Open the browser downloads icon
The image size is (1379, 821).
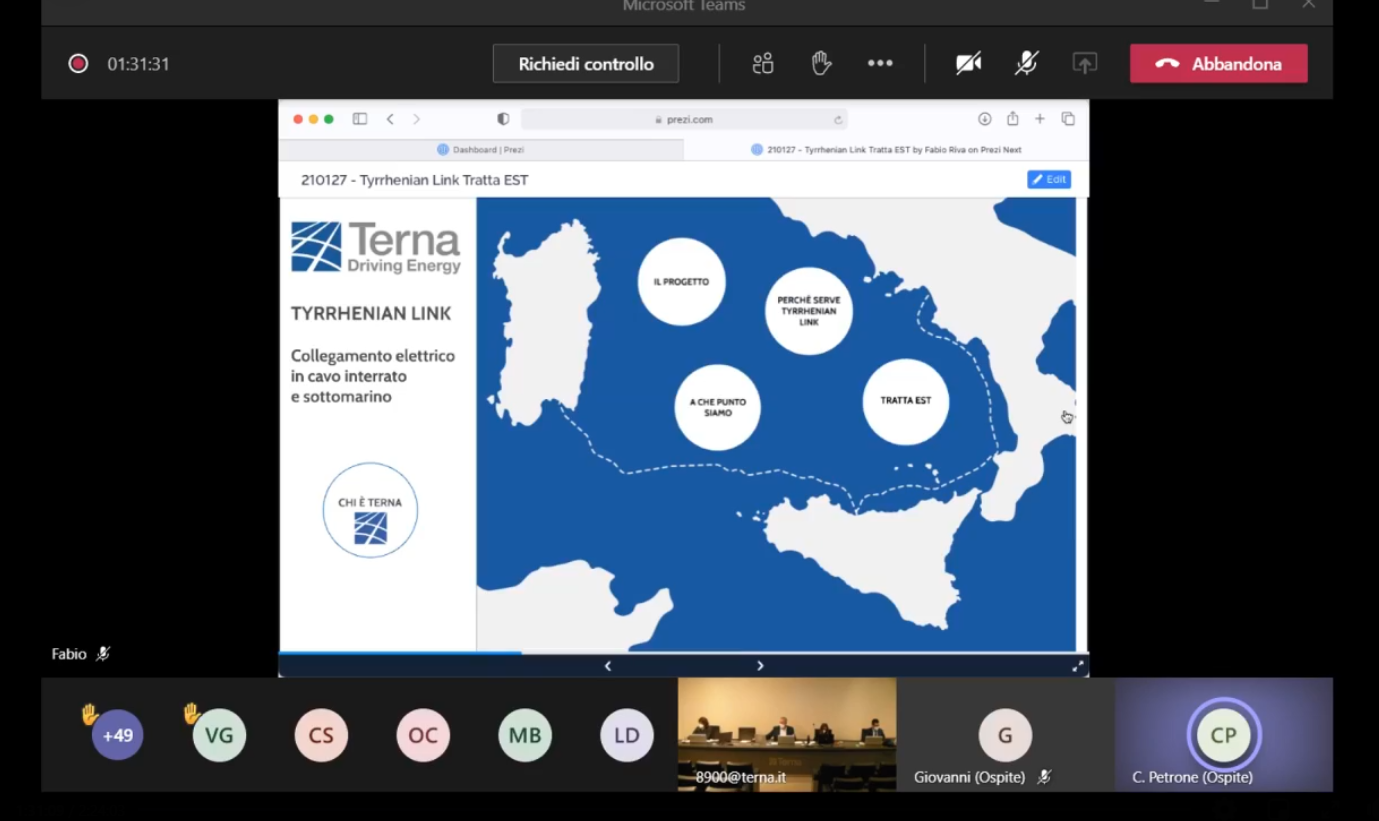tap(984, 119)
